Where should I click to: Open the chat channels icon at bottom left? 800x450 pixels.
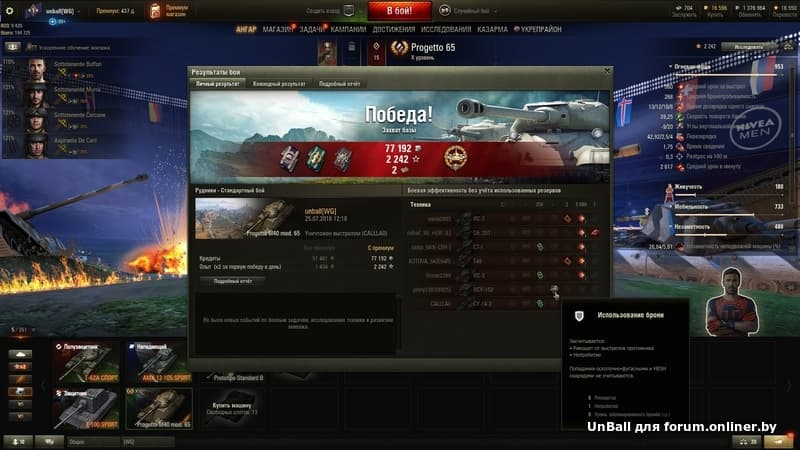49,441
